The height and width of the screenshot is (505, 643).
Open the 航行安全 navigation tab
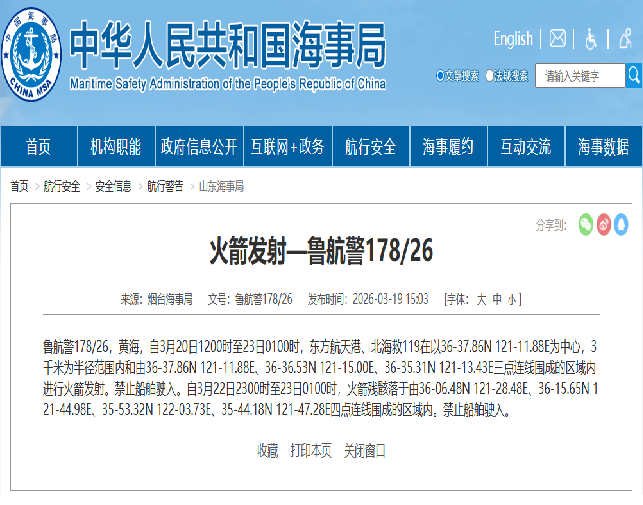[370, 147]
